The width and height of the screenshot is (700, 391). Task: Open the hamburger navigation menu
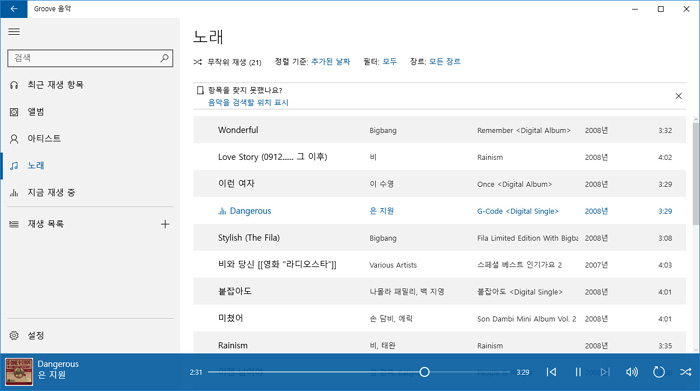pos(14,32)
